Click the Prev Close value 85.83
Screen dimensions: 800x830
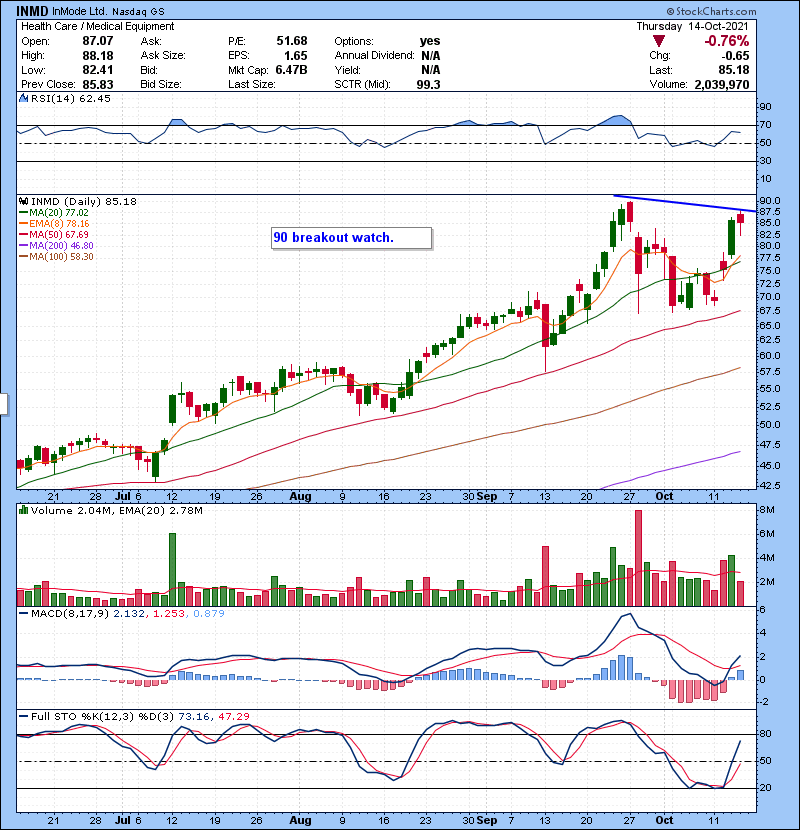coord(97,84)
